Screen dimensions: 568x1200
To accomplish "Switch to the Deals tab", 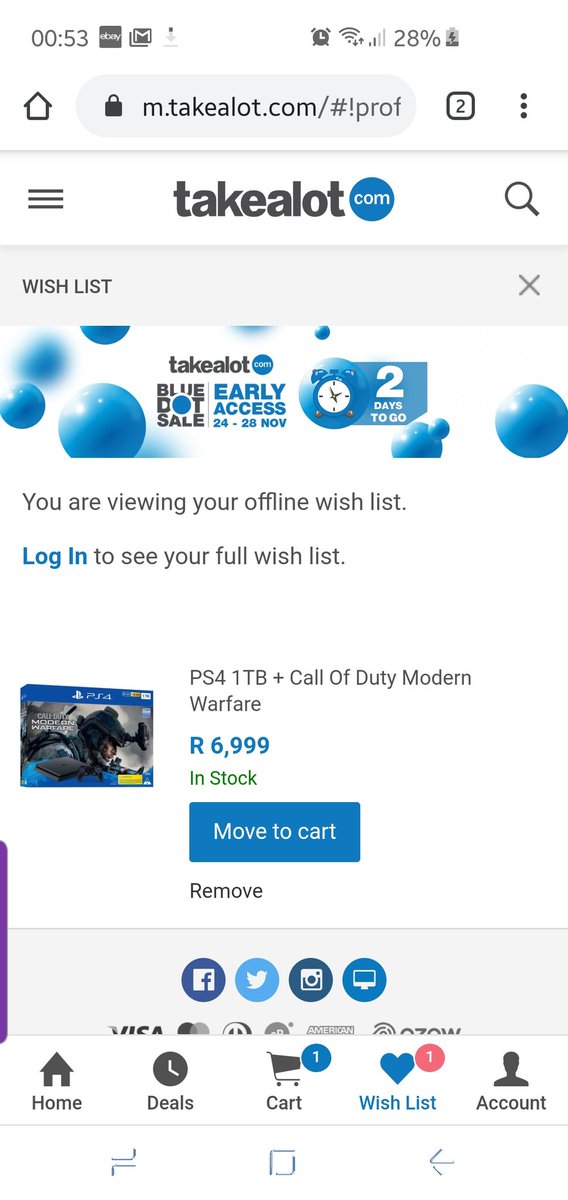I will pos(170,1082).
